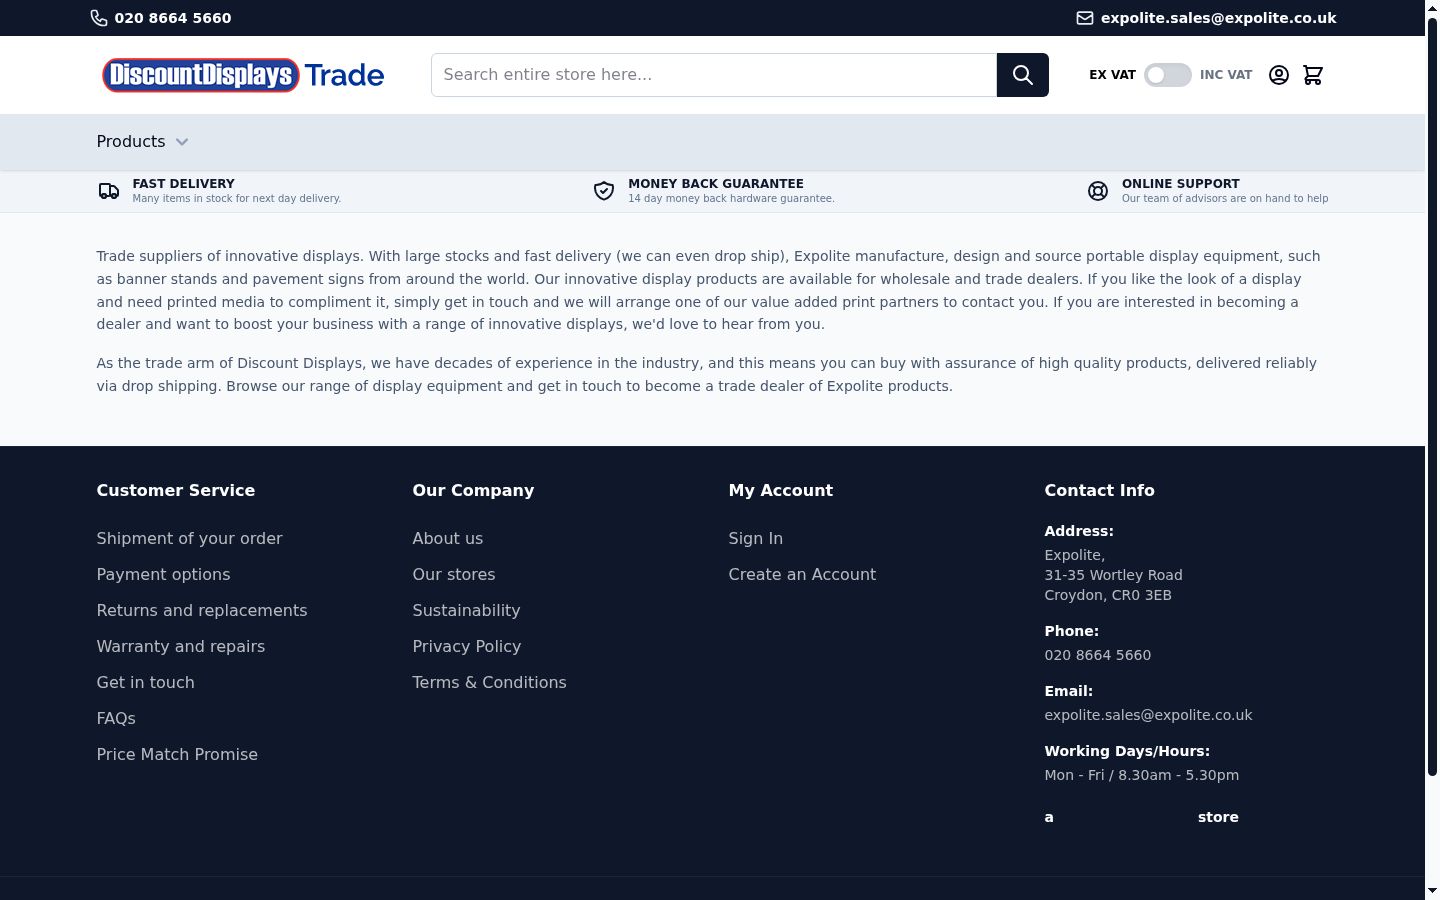Click footer email expolite.sales@expolite.co.uk
1440x900 pixels.
1148,715
